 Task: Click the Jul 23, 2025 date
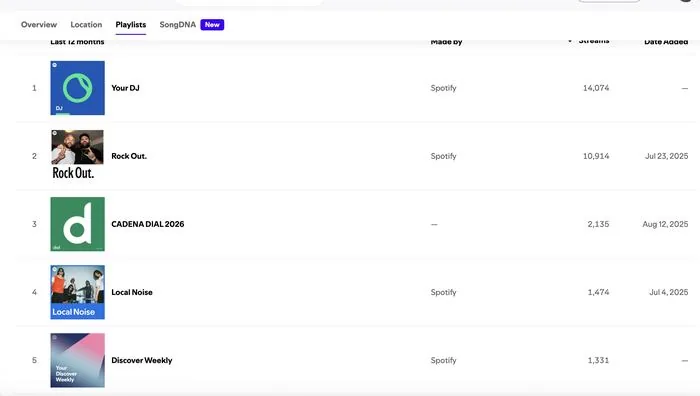point(667,156)
